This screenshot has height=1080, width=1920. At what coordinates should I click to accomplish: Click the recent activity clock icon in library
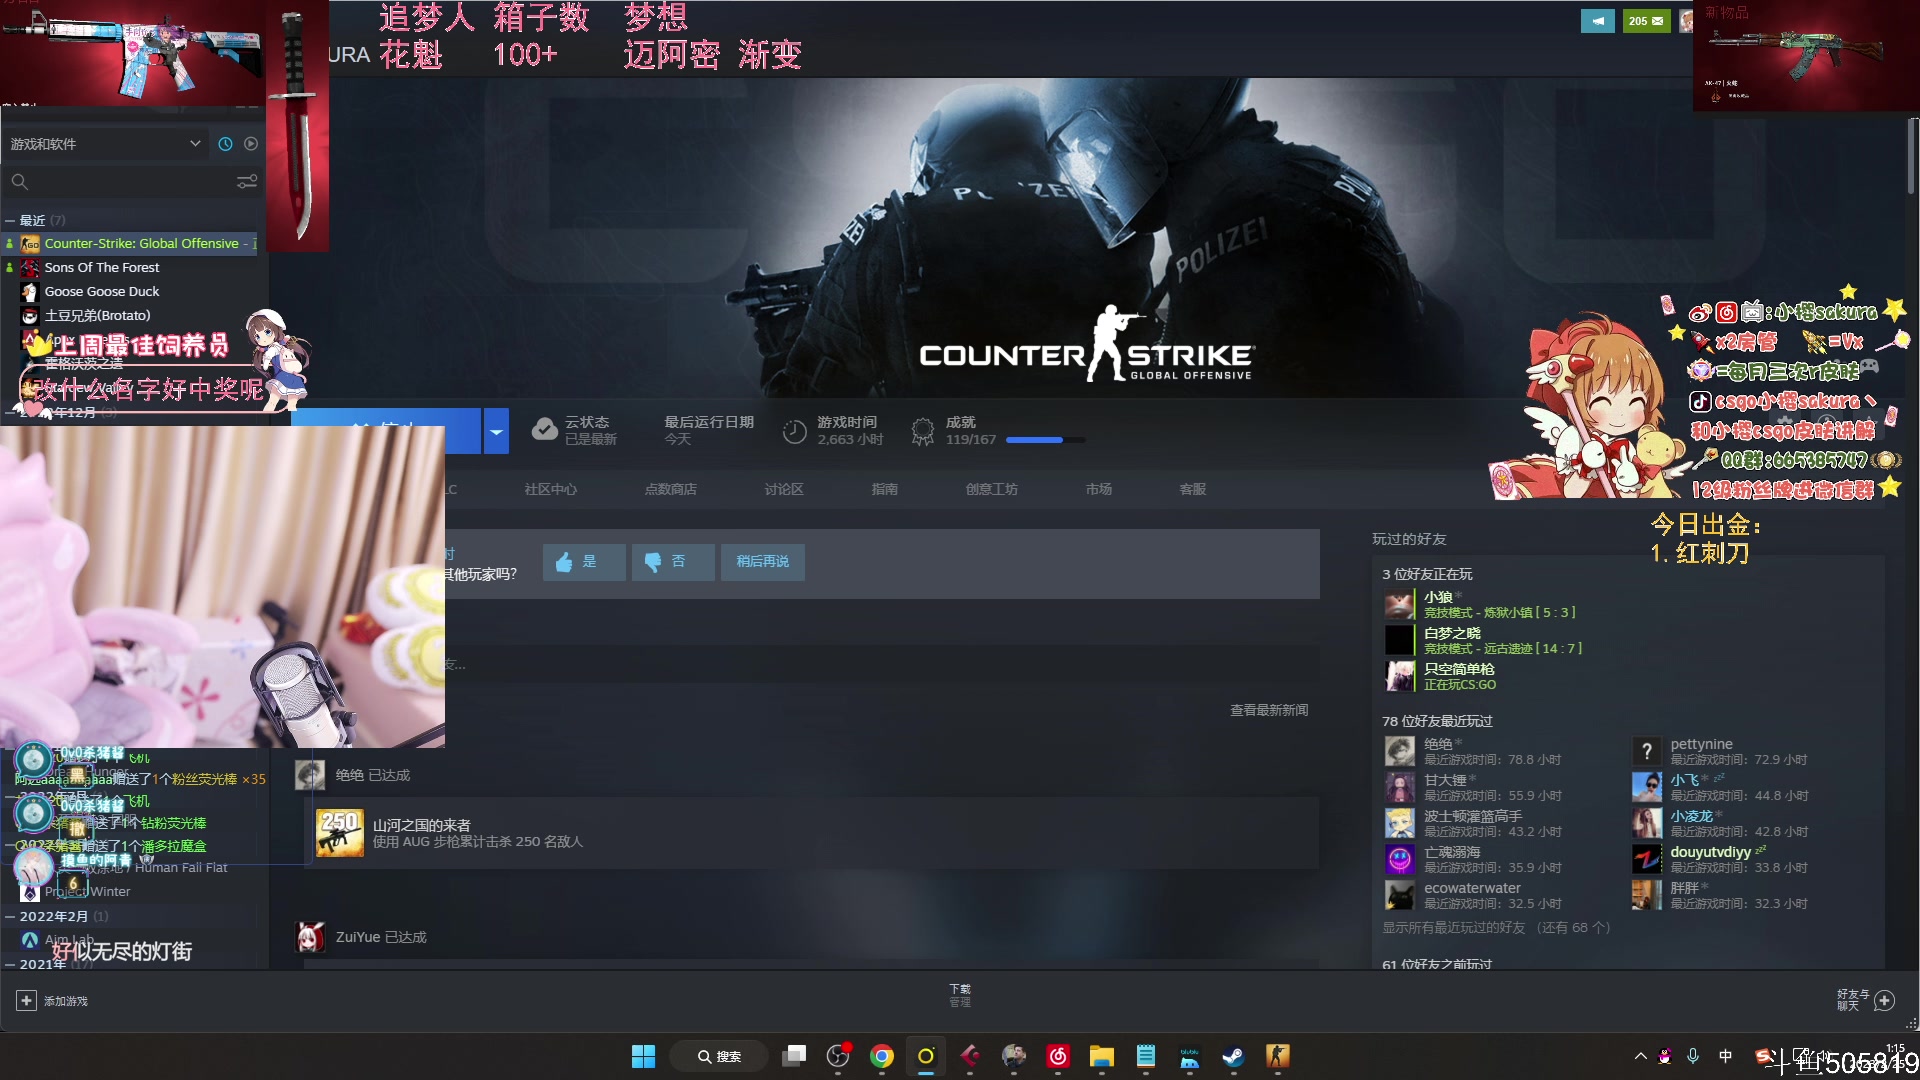tap(225, 144)
